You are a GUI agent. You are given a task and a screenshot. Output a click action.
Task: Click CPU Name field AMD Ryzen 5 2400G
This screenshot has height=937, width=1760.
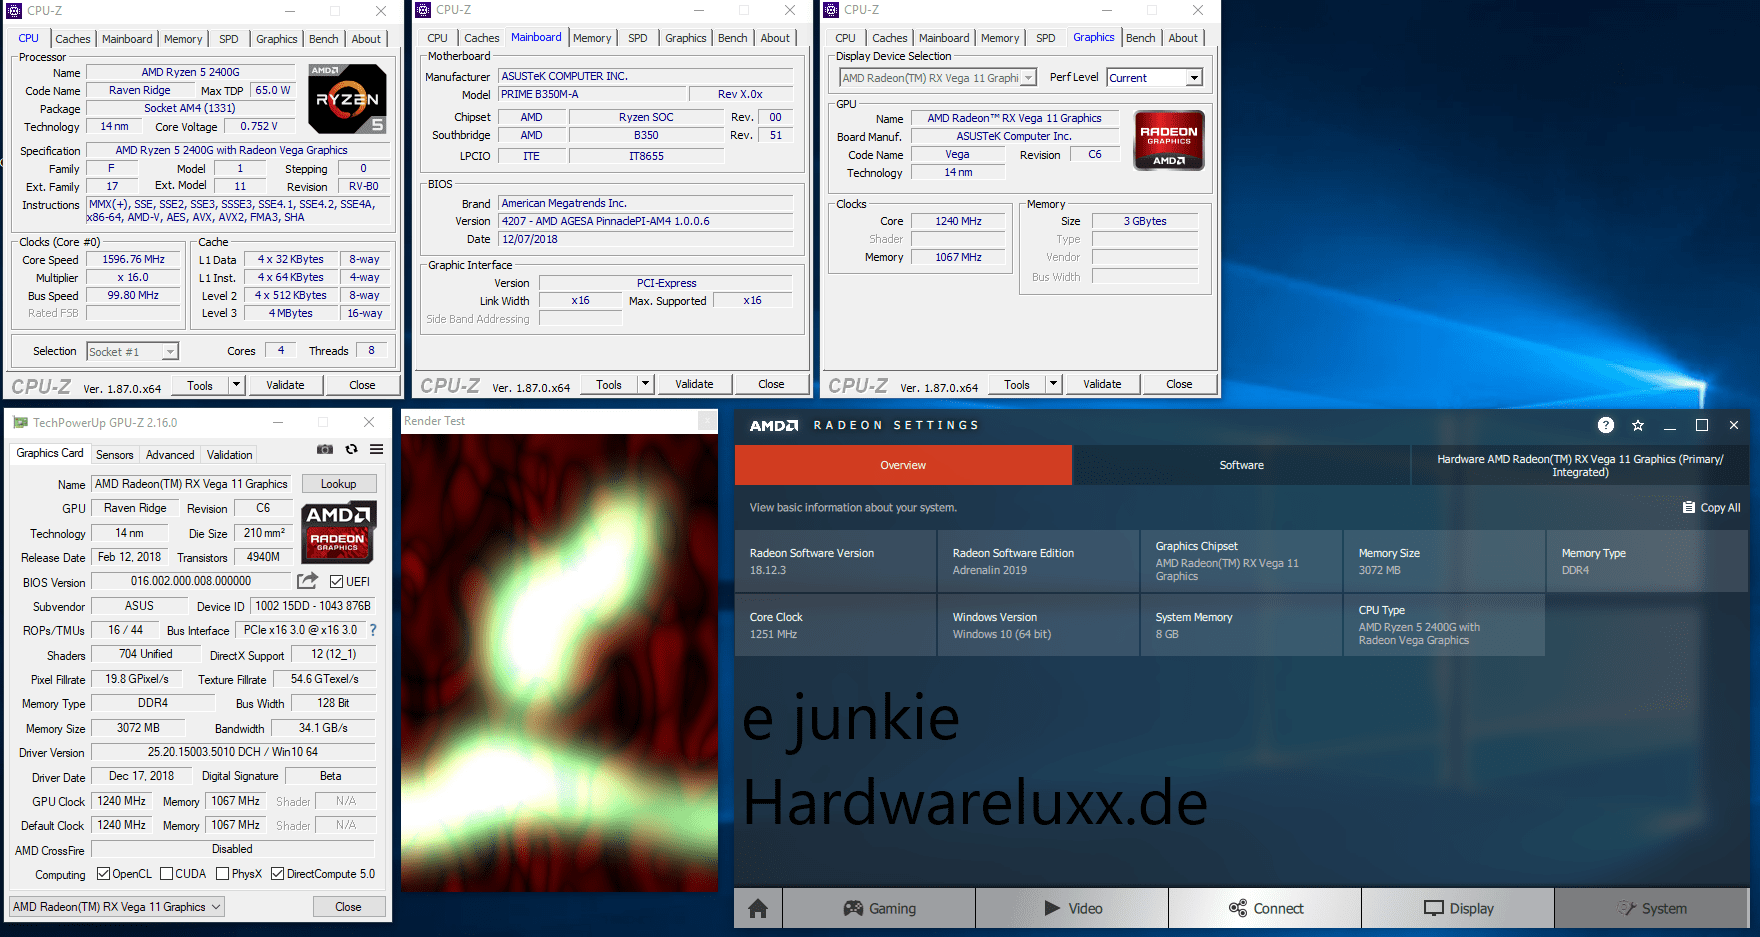click(190, 72)
